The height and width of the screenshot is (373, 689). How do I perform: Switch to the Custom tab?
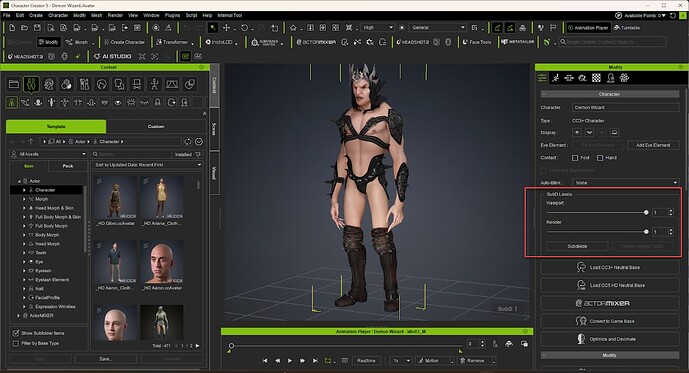click(156, 127)
